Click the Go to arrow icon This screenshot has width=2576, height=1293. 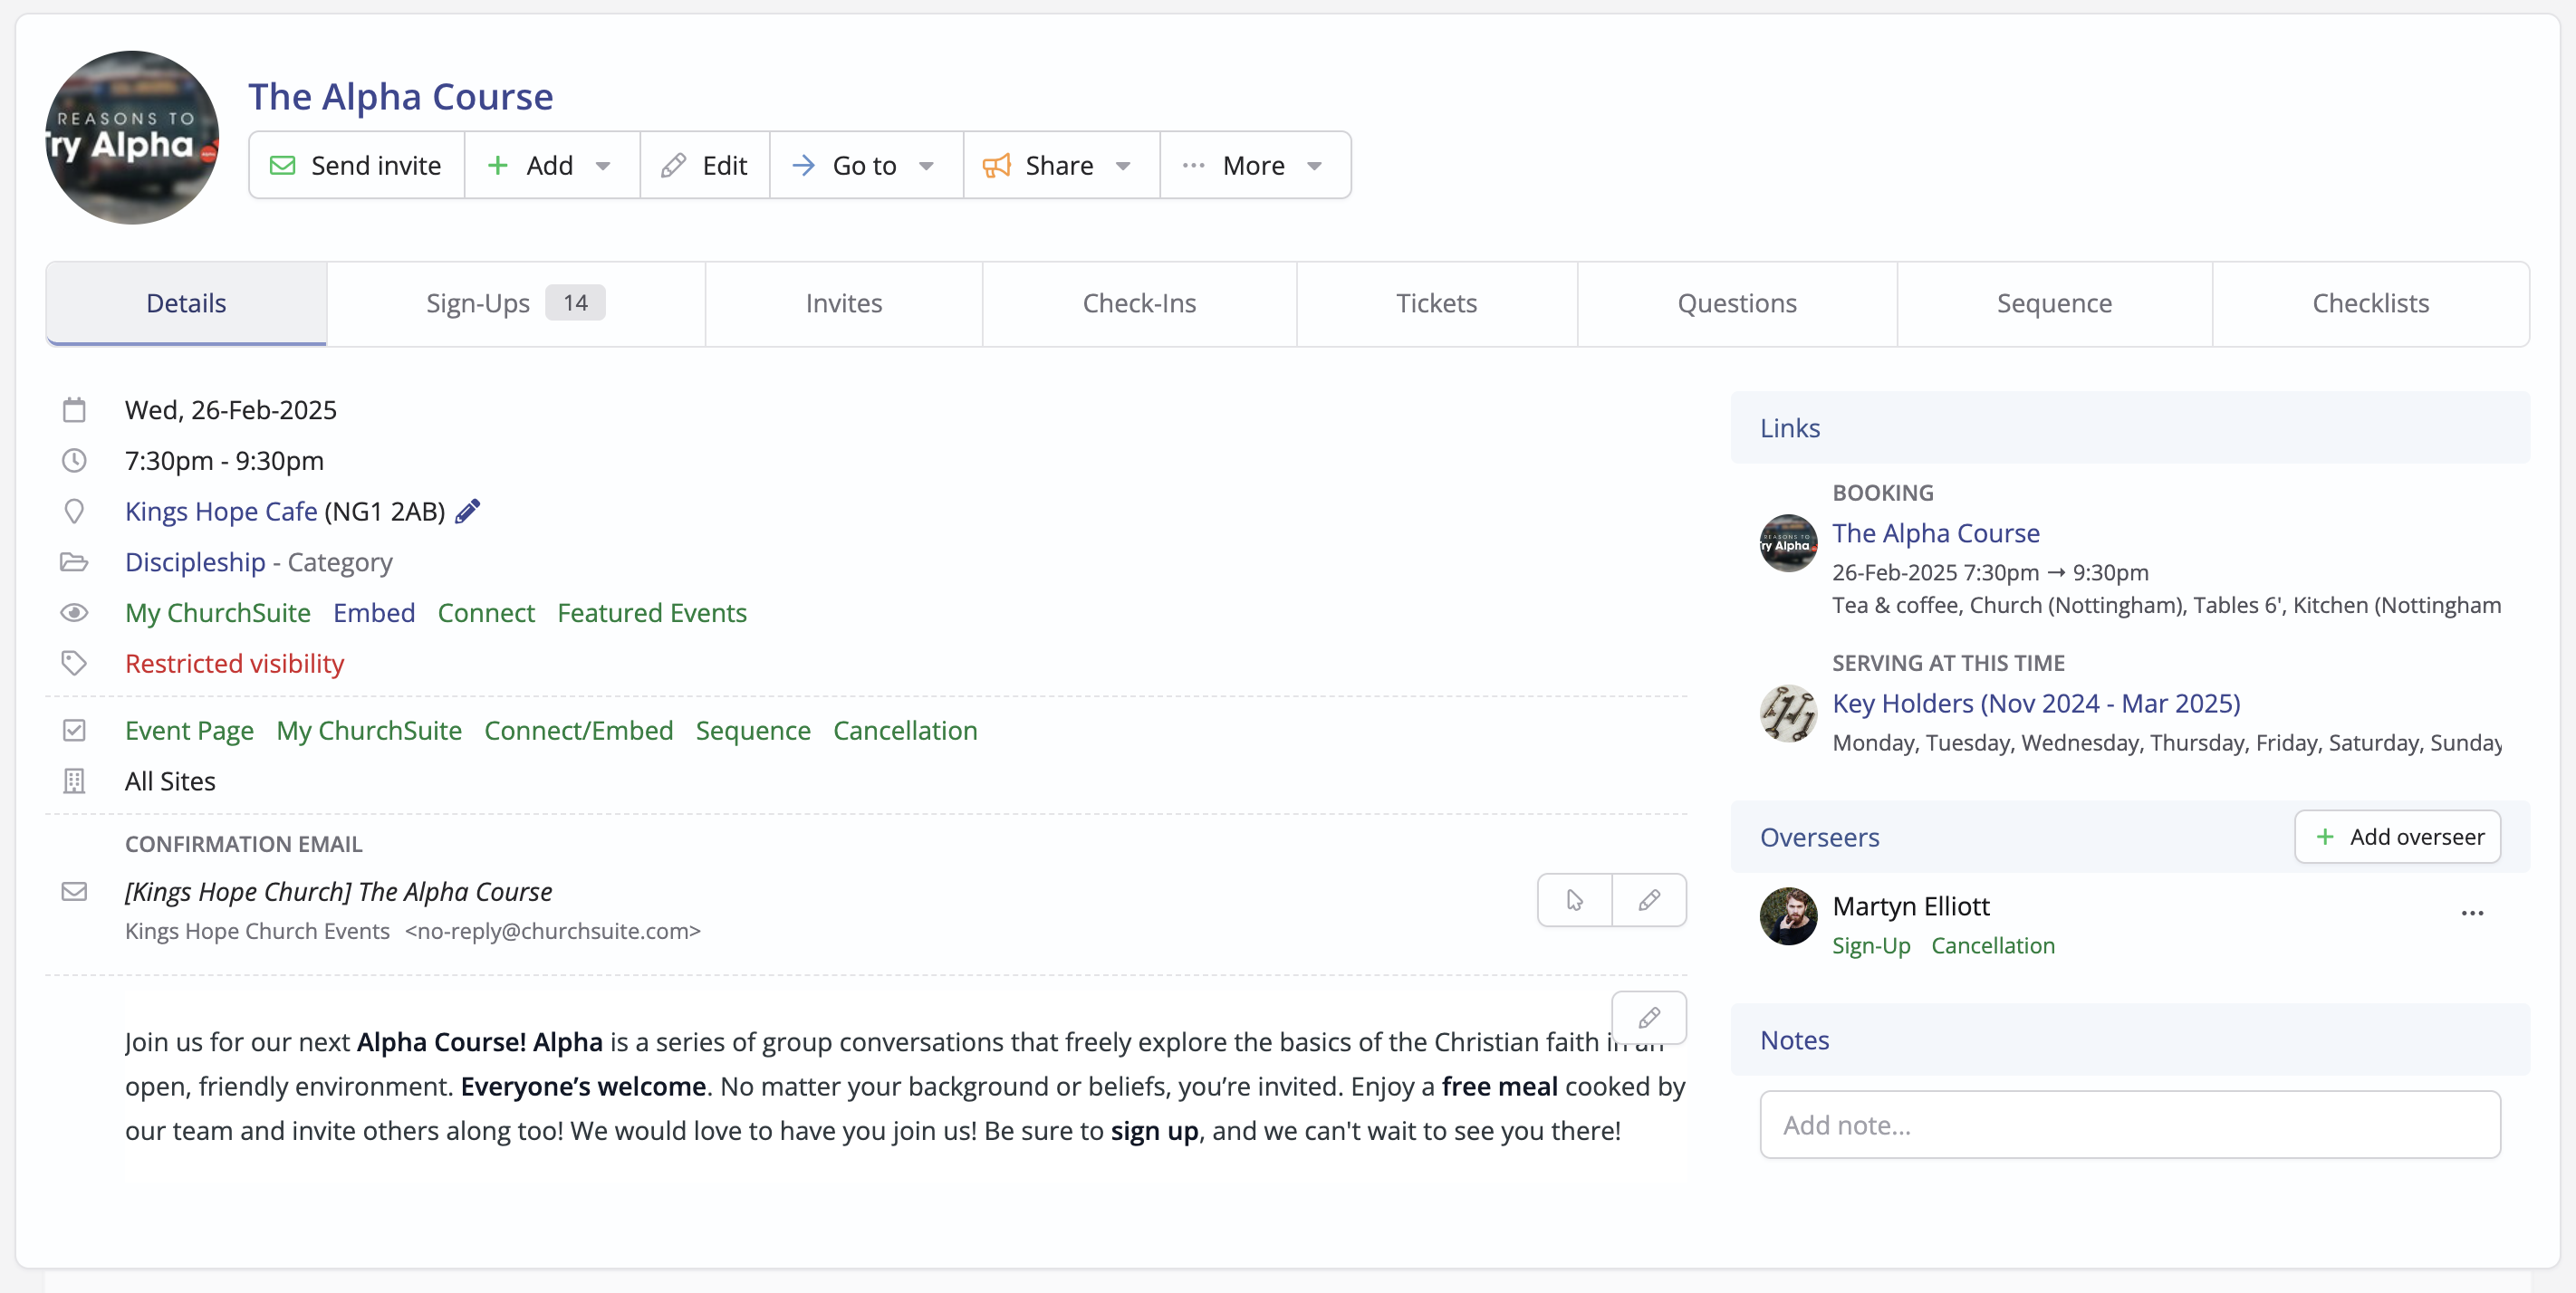click(803, 165)
